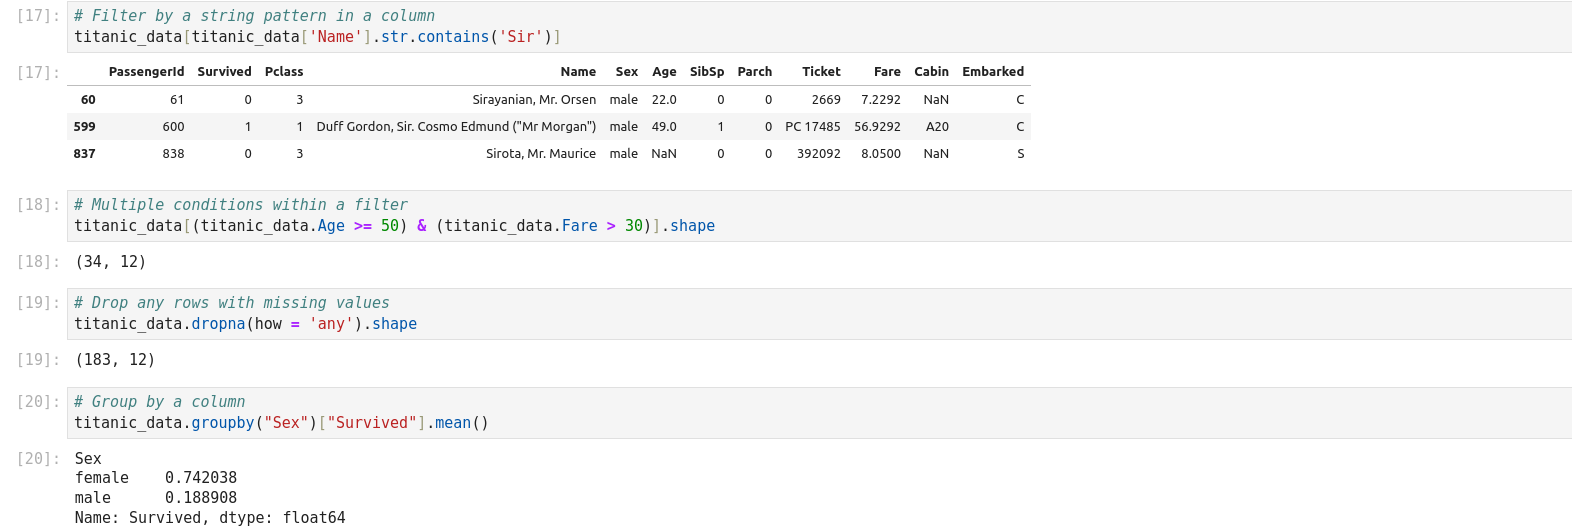The image size is (1572, 532).
Task: Select the row with index 599
Action: pos(85,127)
